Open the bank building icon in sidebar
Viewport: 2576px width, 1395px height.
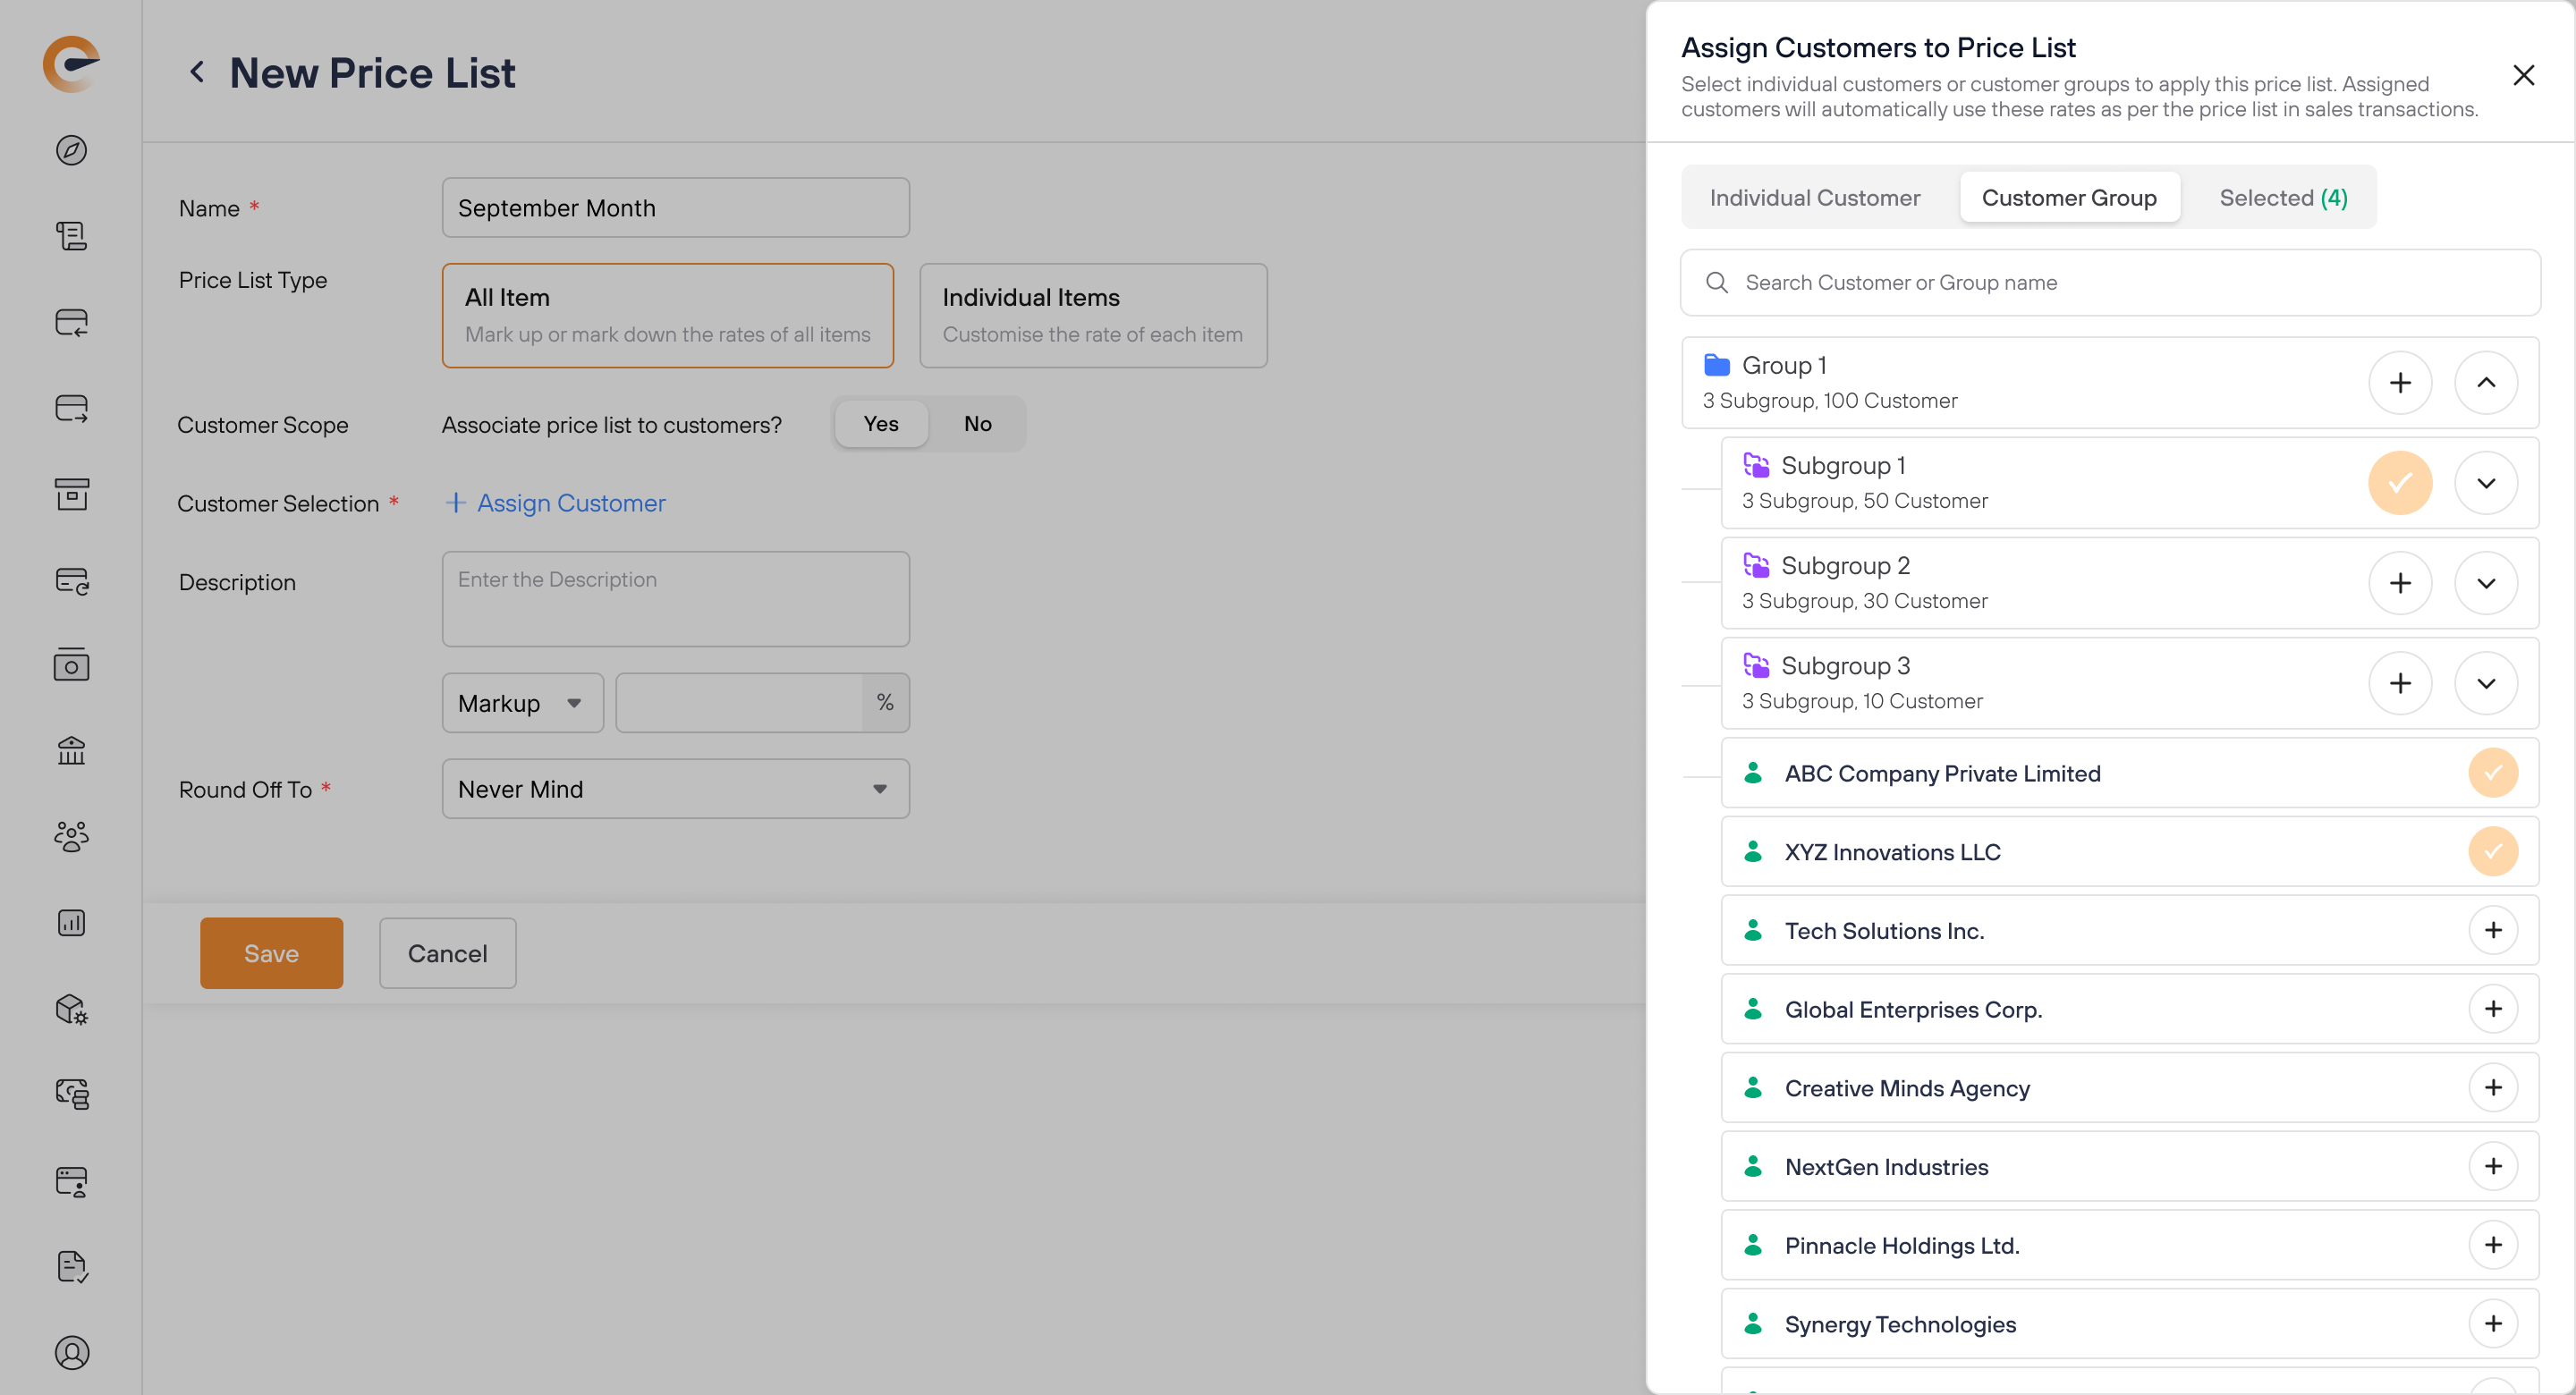click(x=71, y=750)
